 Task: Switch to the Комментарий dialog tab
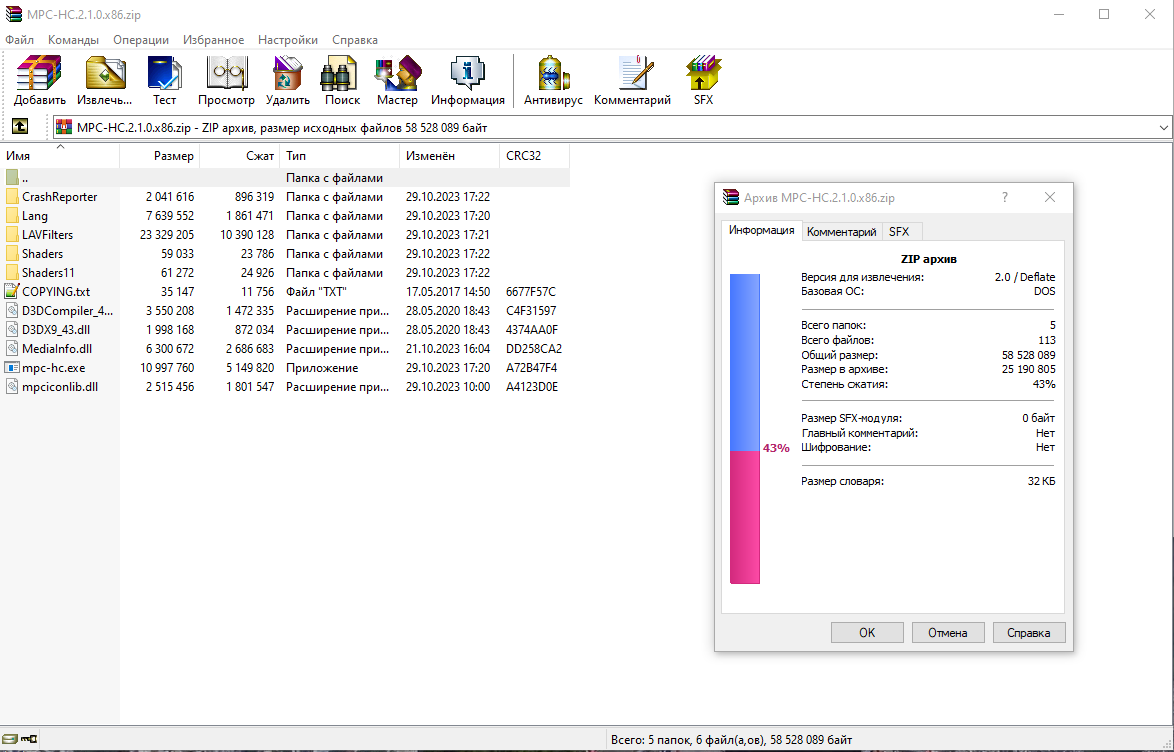pos(842,231)
